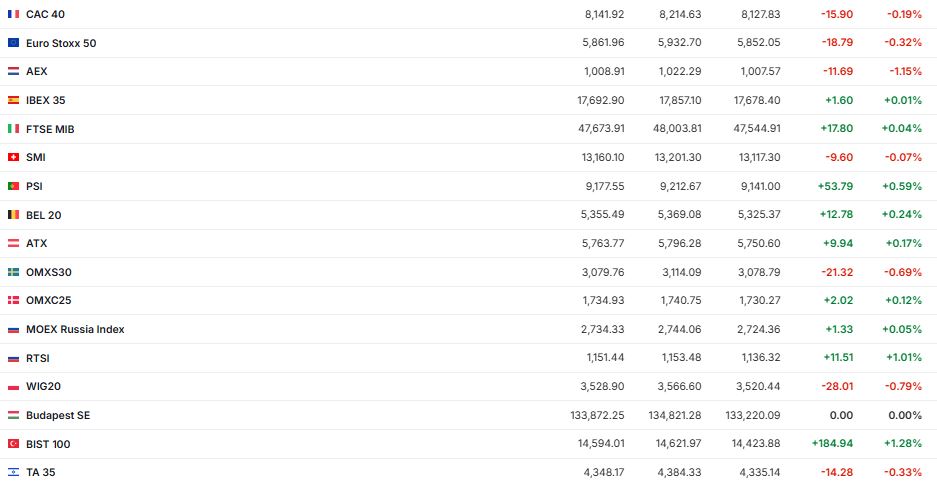Open the FTSE MIB index page
The width and height of the screenshot is (937, 483).
pos(50,129)
